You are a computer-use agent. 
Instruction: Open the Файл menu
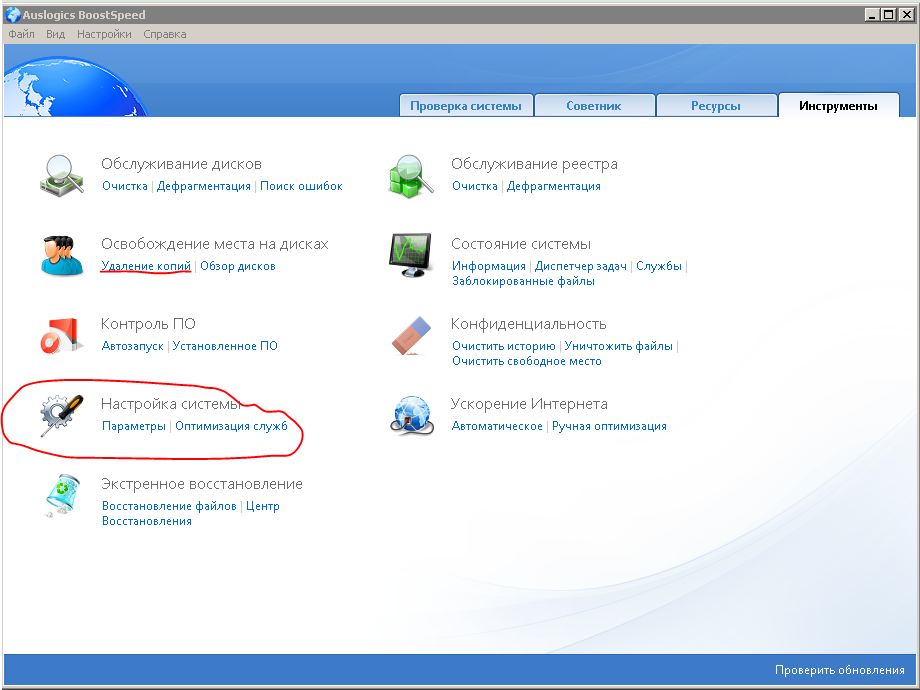pyautogui.click(x=21, y=34)
